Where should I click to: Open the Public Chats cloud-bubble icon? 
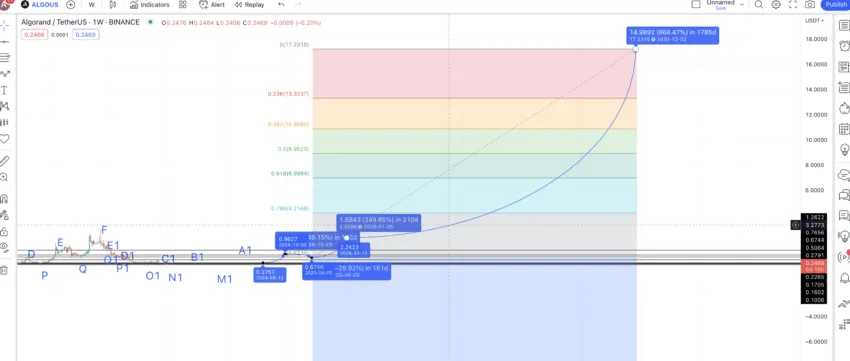point(844,175)
